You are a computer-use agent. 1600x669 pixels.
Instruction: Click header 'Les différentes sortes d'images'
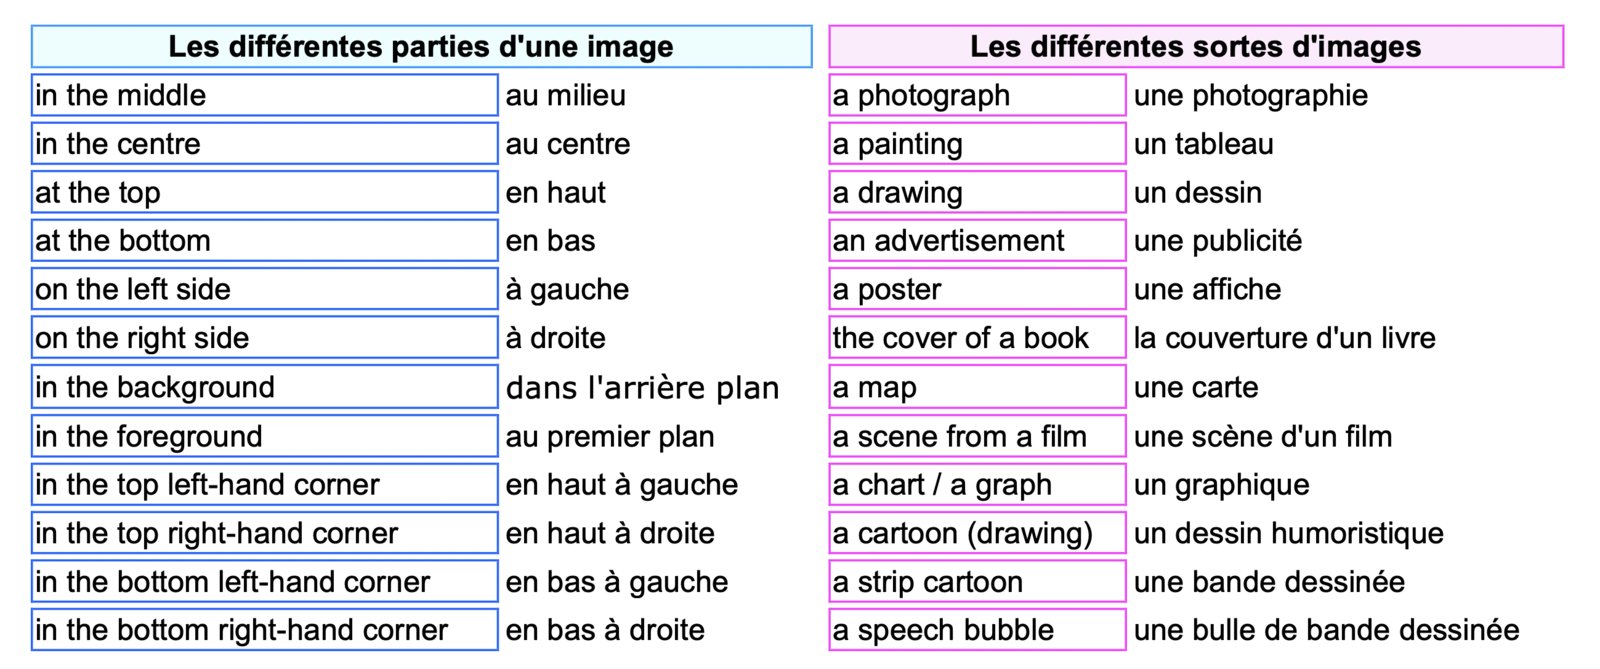[x=1196, y=47]
